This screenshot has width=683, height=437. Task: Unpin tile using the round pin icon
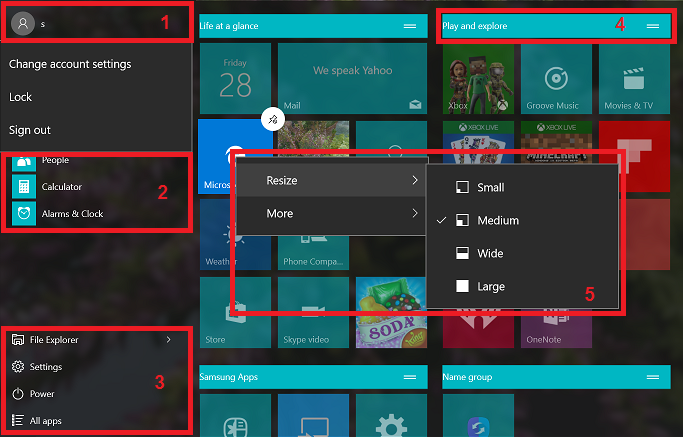click(x=273, y=119)
